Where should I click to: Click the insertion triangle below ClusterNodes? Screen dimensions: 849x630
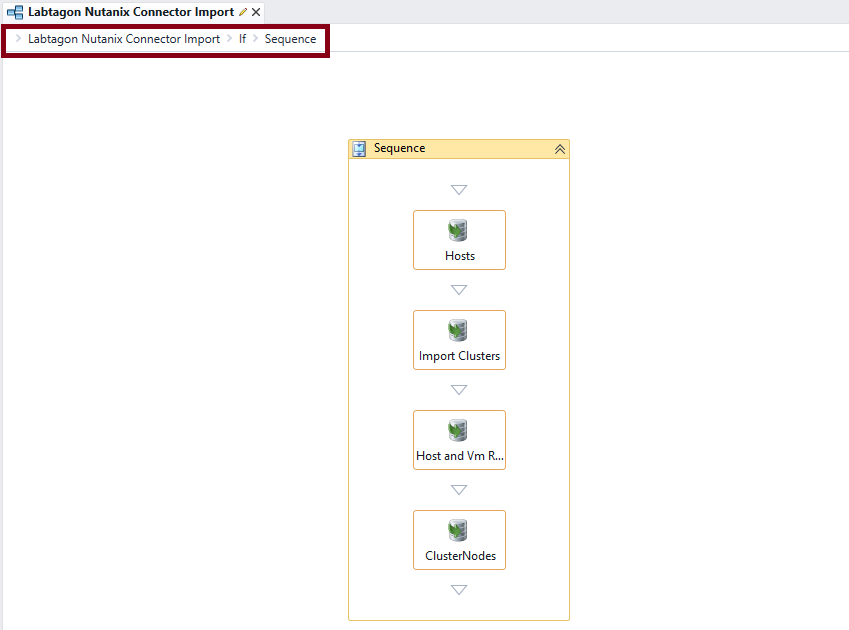(x=459, y=590)
